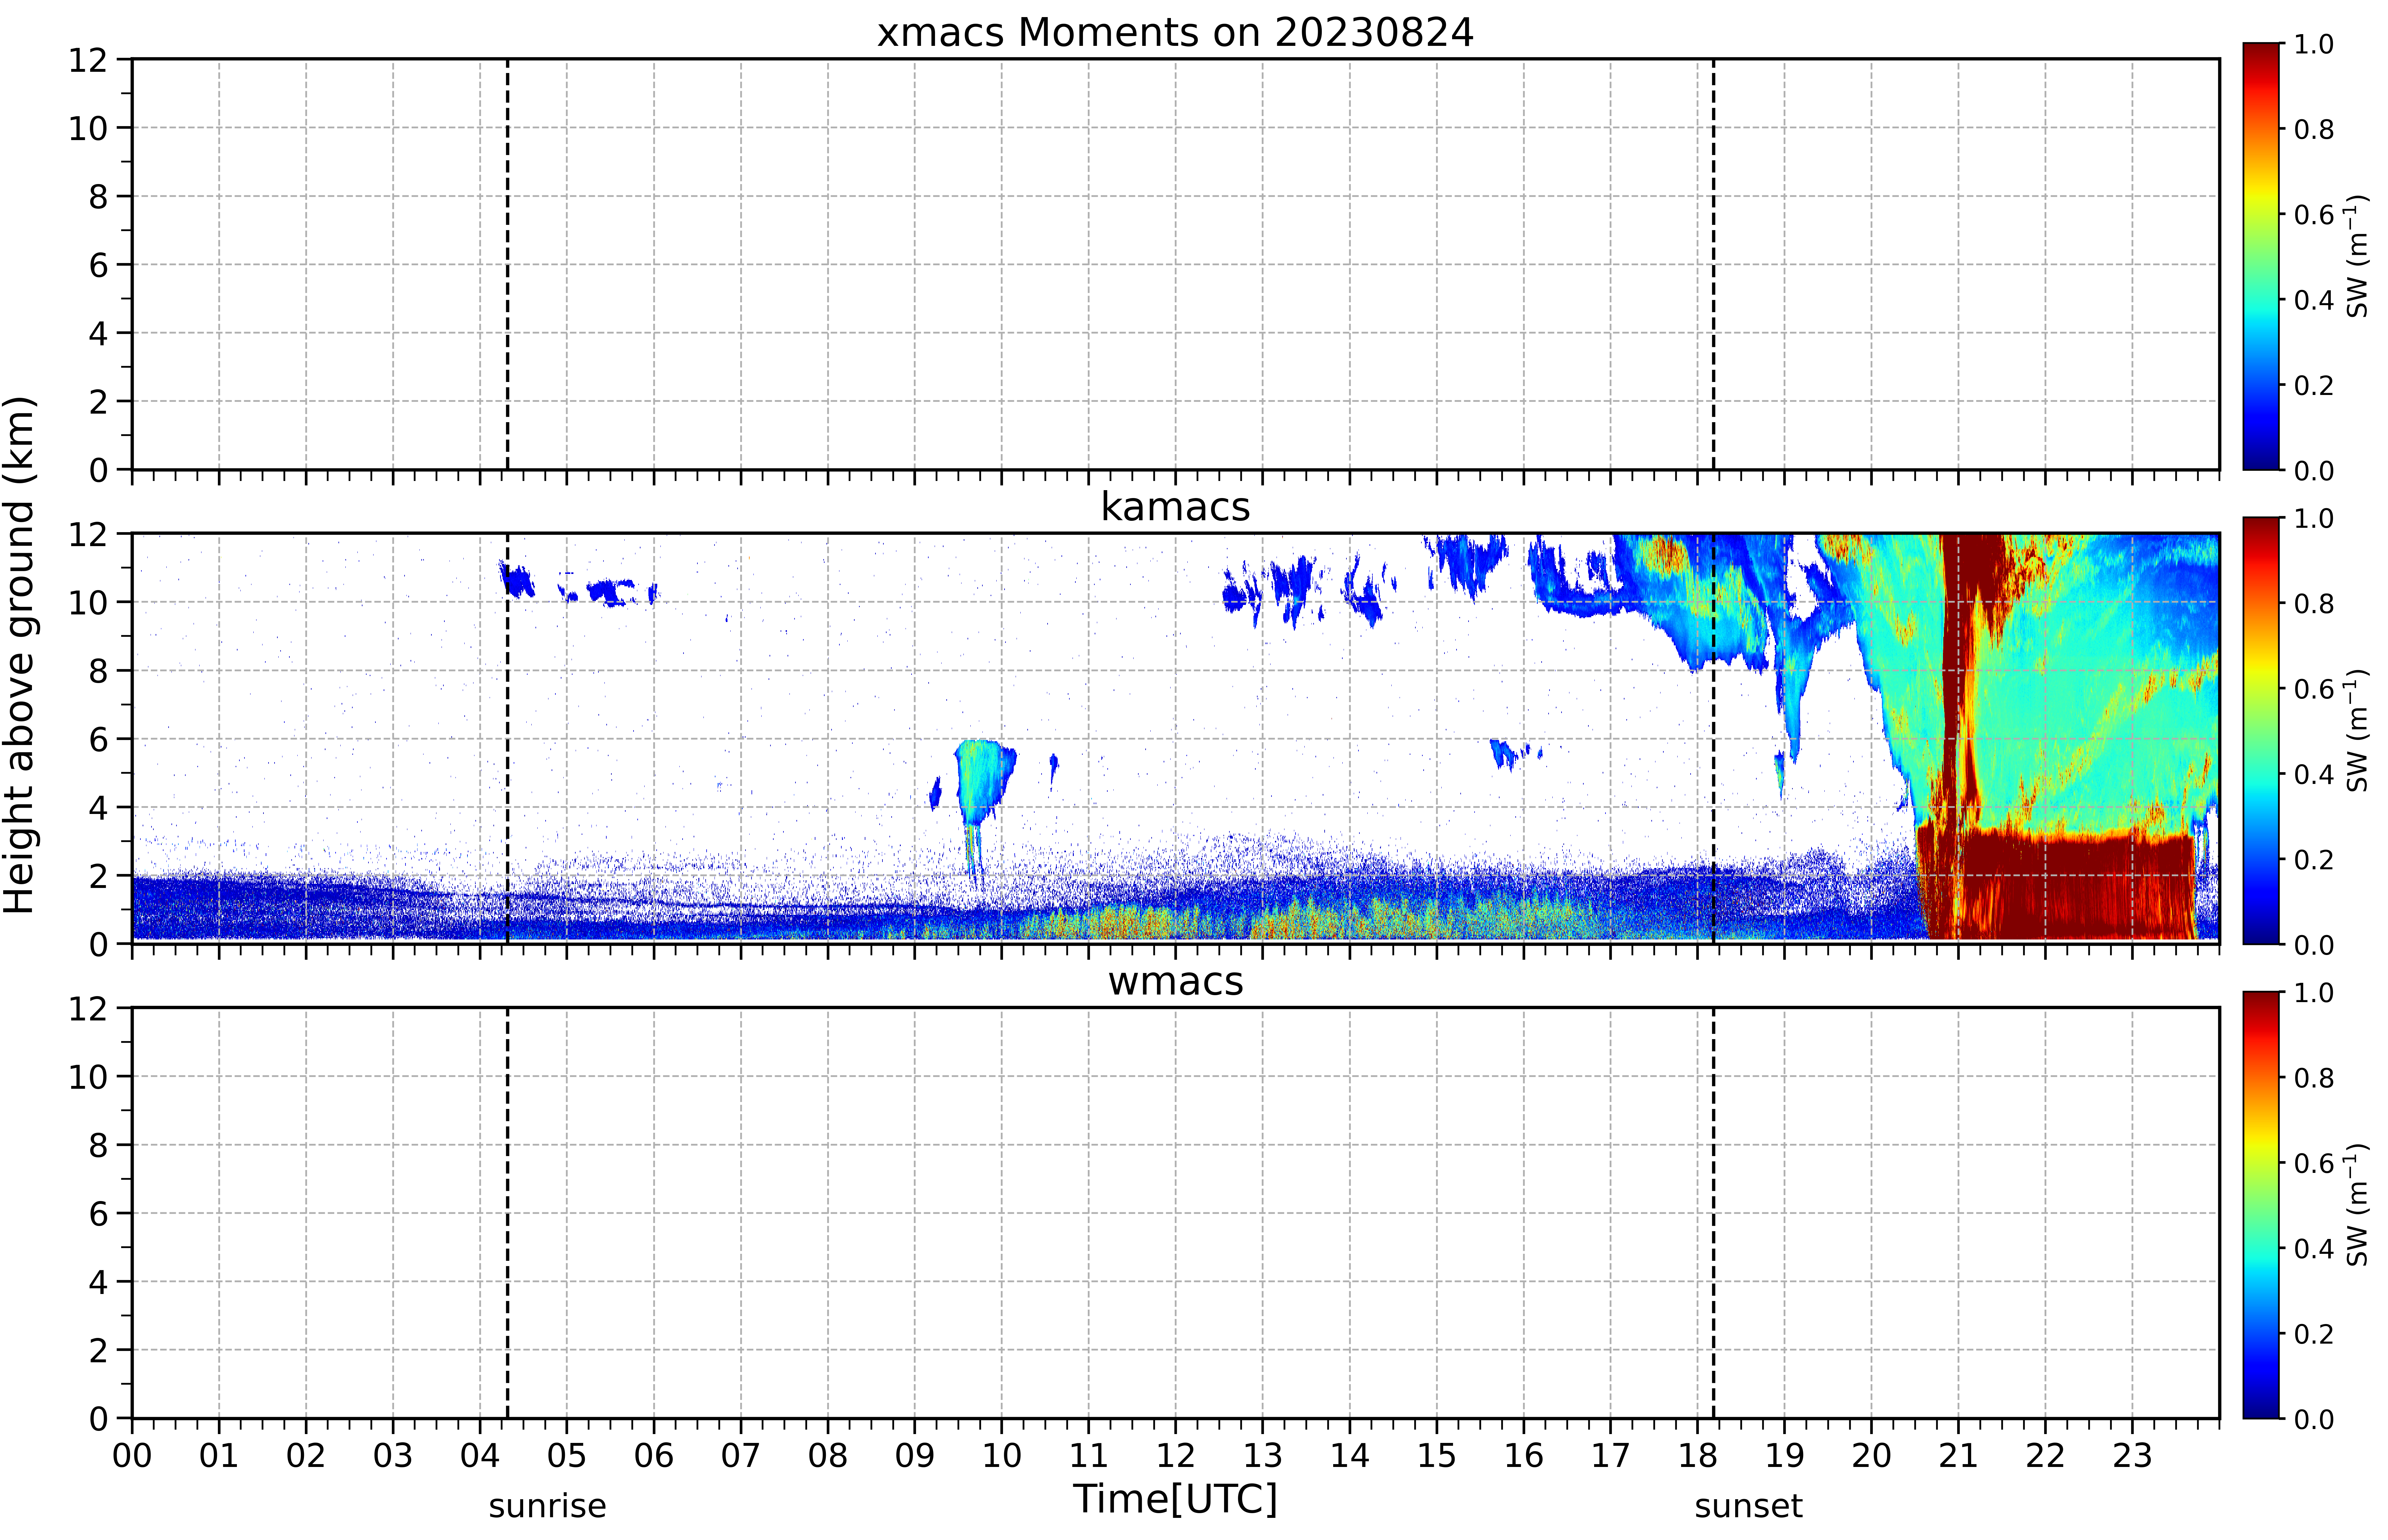Image resolution: width=2388 pixels, height=1540 pixels.
Task: Click the wmacs panel SW colorbar
Action: [2261, 1205]
